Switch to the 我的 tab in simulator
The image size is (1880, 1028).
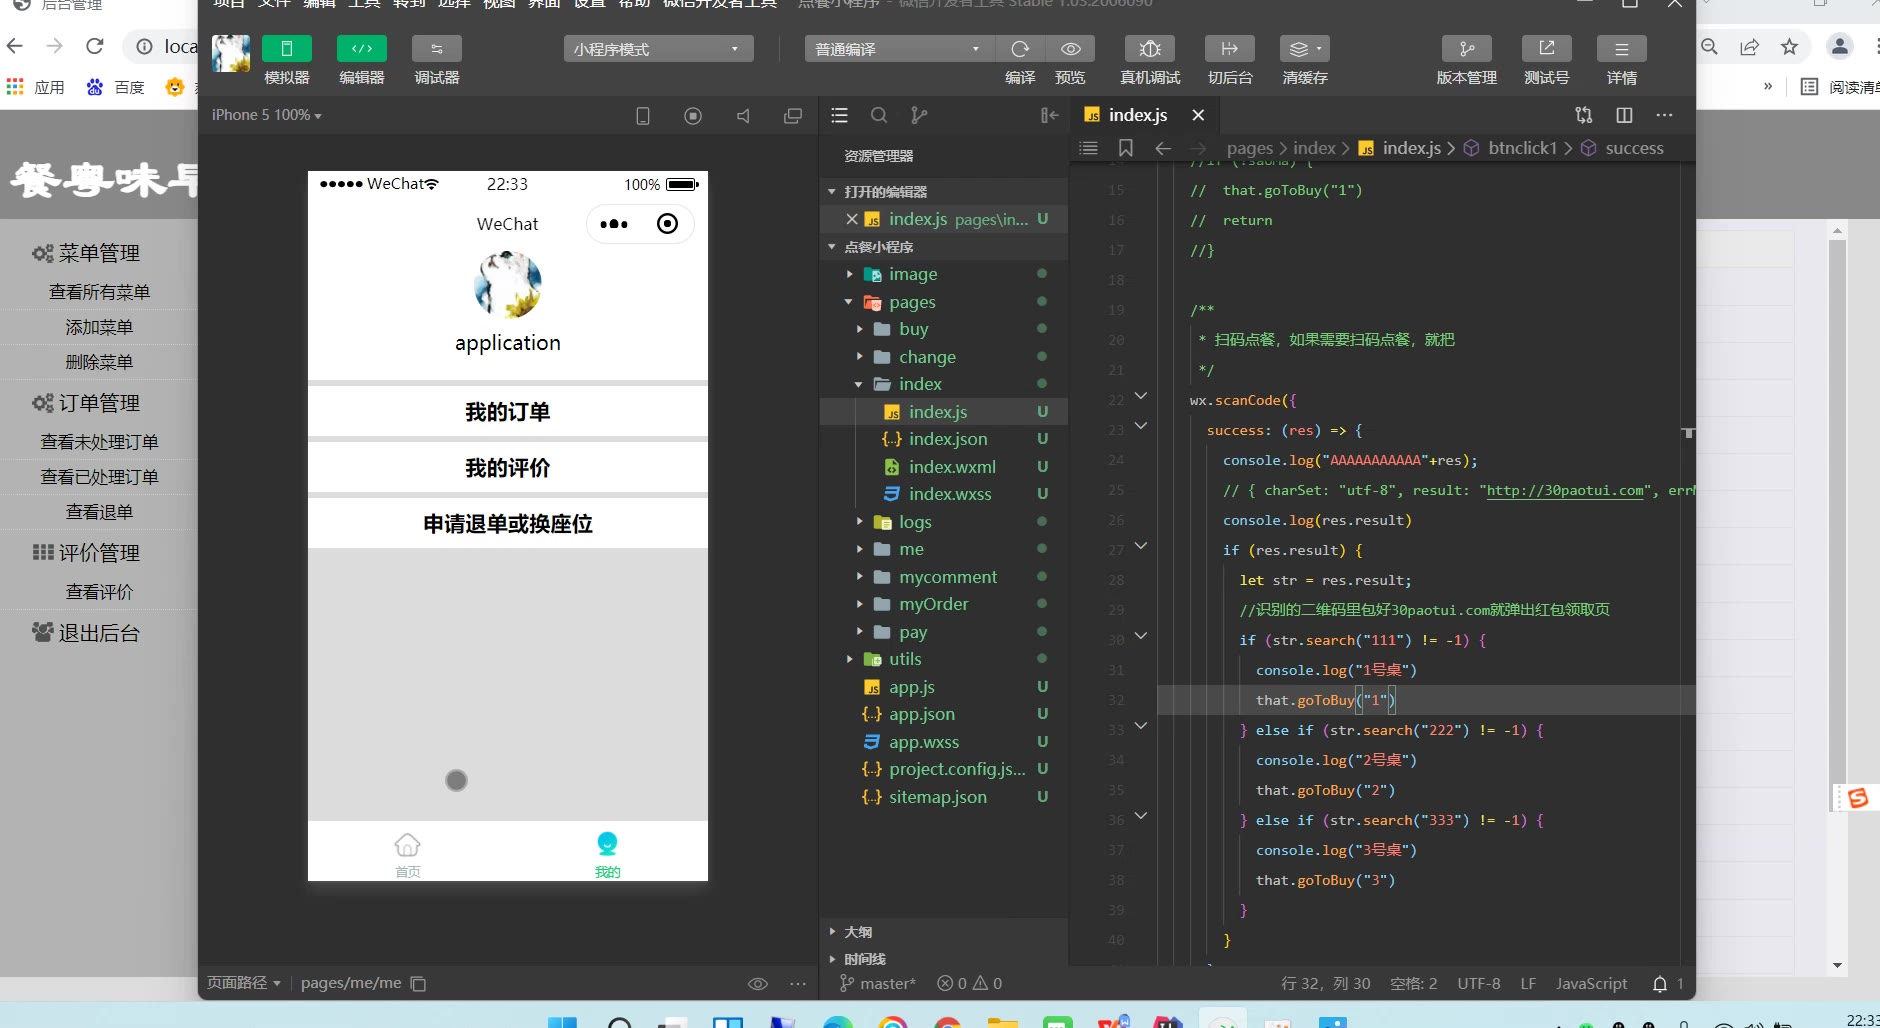click(607, 853)
